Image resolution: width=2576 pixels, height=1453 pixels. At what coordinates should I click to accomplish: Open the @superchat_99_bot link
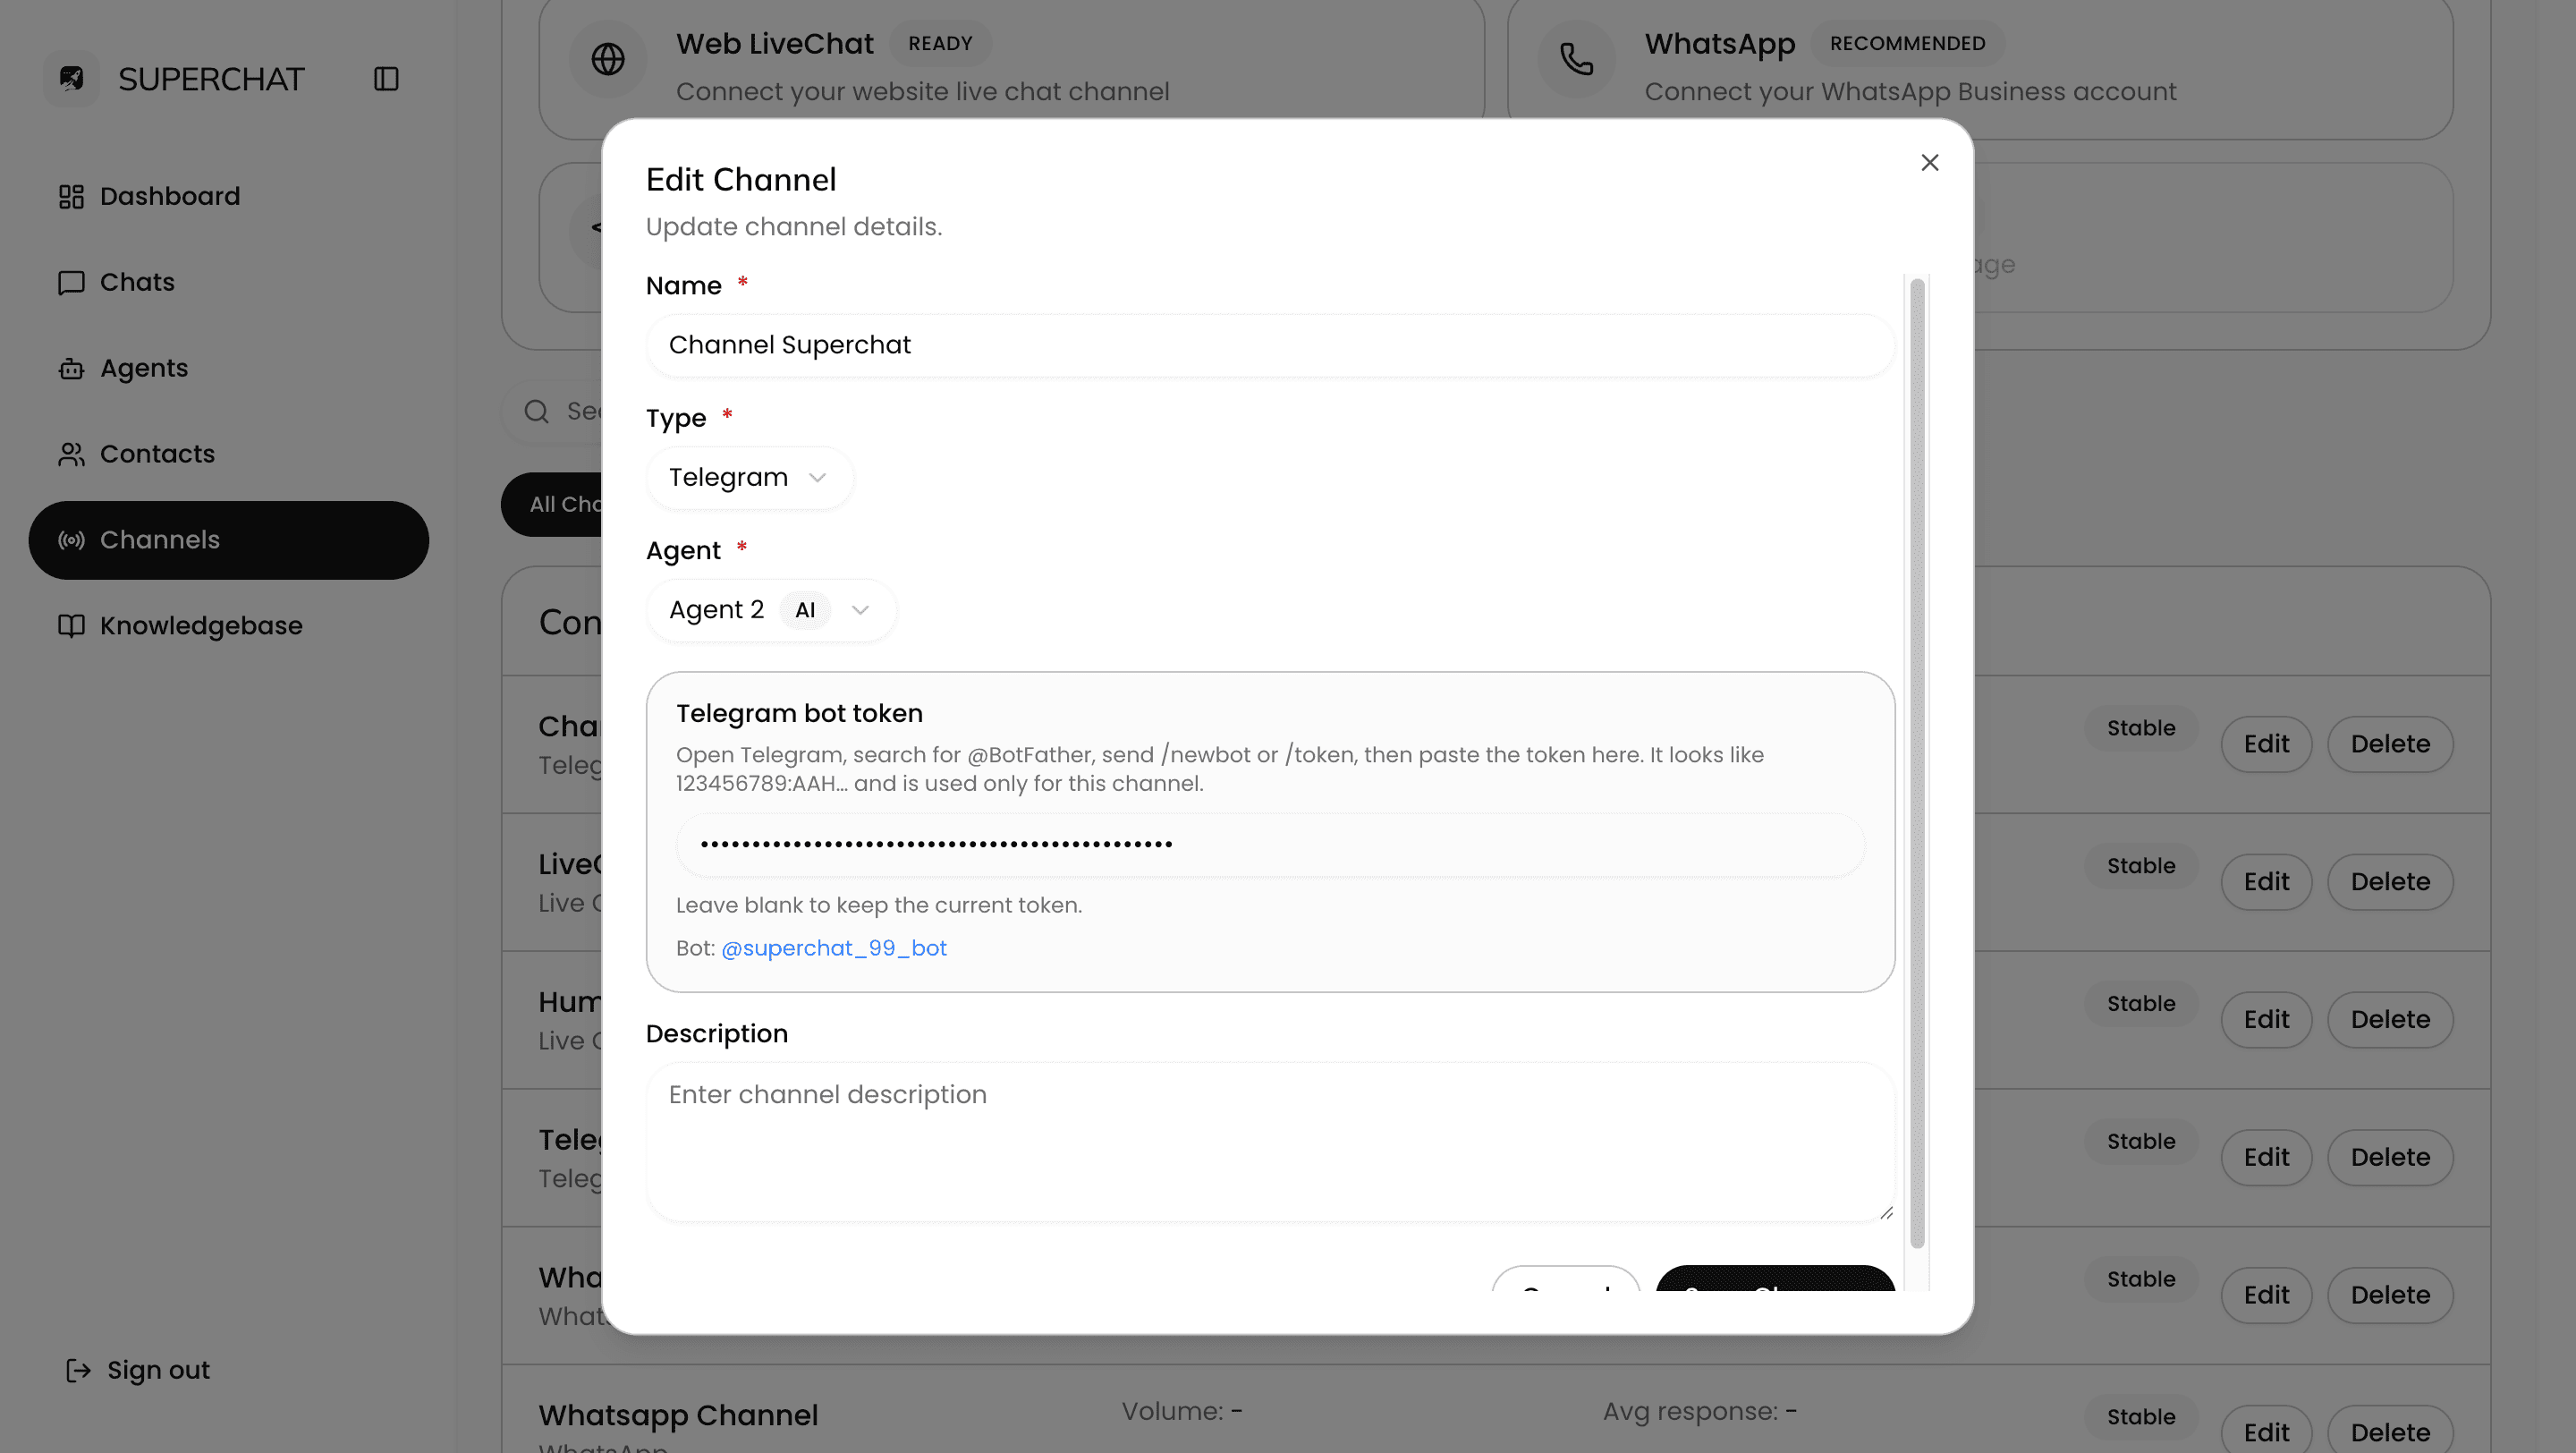(x=834, y=948)
